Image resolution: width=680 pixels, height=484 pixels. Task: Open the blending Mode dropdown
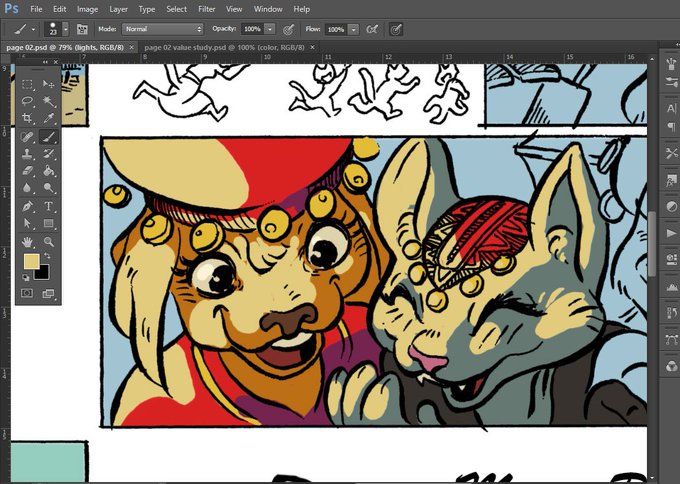point(163,29)
